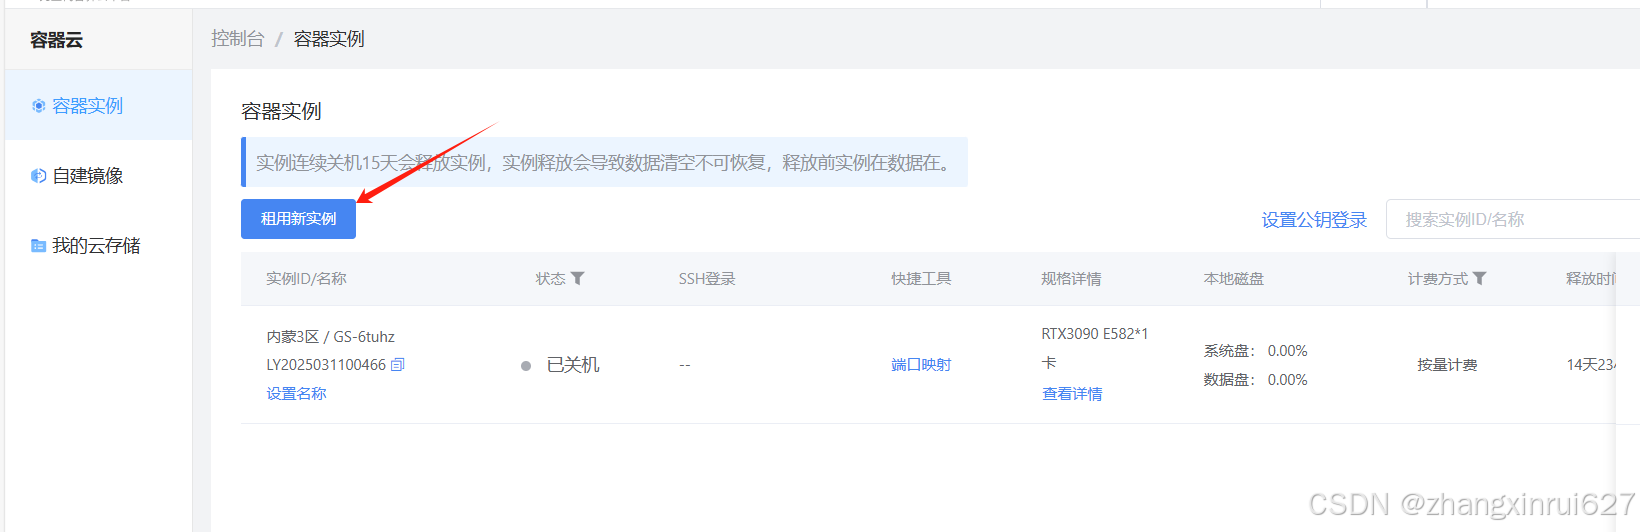1640x532 pixels.
Task: Open the 端口映射 quick tool link
Action: [x=921, y=365]
